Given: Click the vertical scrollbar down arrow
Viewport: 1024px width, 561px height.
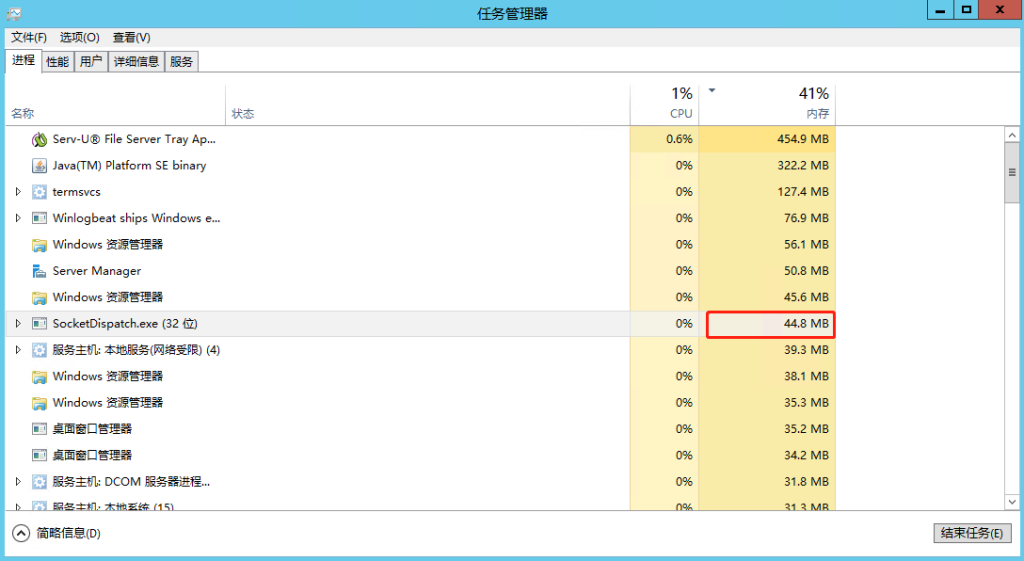Looking at the screenshot, I should click(1011, 500).
